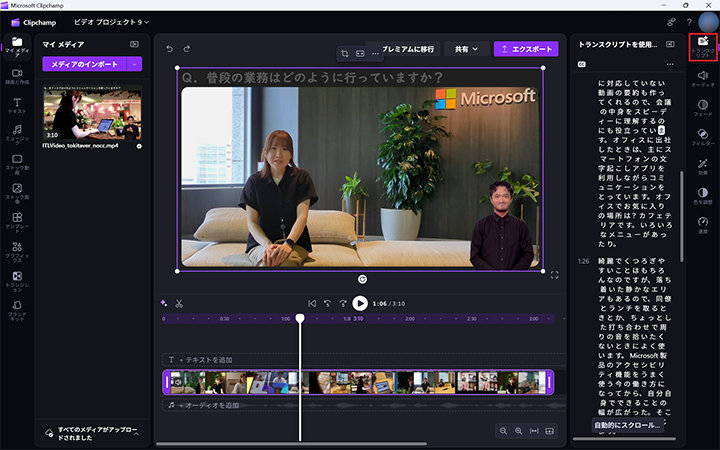The height and width of the screenshot is (450, 720).
Task: Skip to the start of the timeline
Action: click(312, 303)
